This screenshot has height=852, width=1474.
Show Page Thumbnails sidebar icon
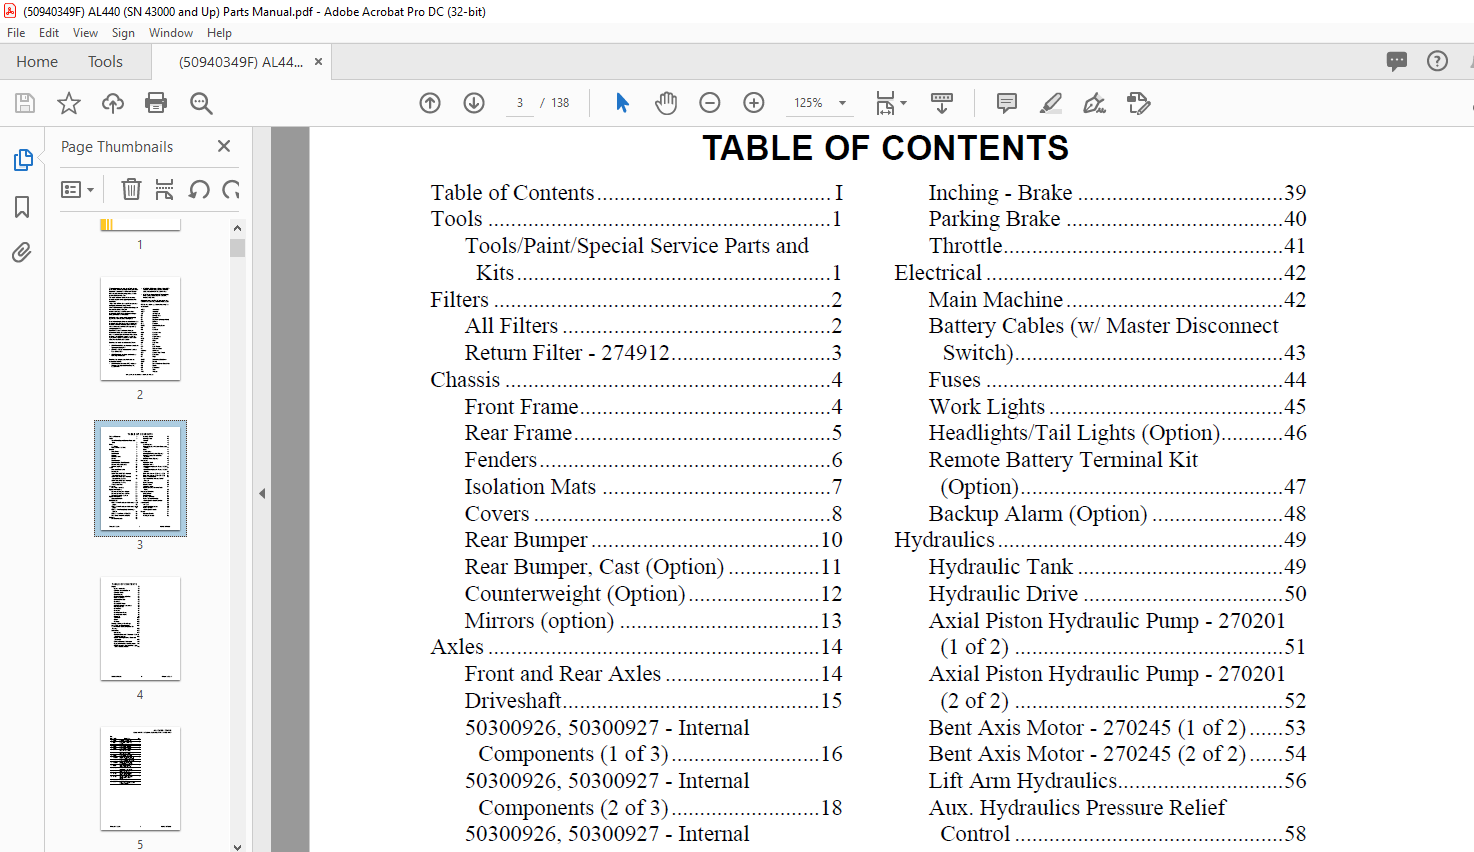pyautogui.click(x=22, y=160)
